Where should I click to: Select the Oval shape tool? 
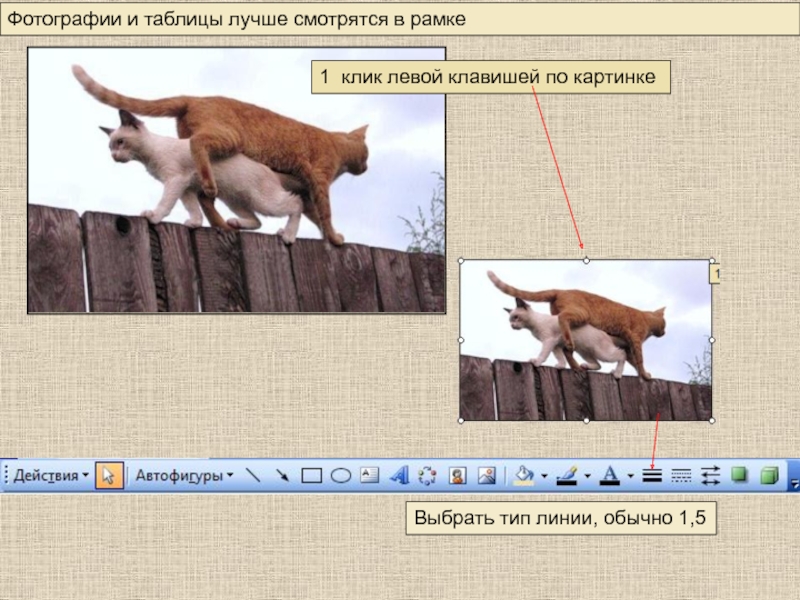(340, 475)
